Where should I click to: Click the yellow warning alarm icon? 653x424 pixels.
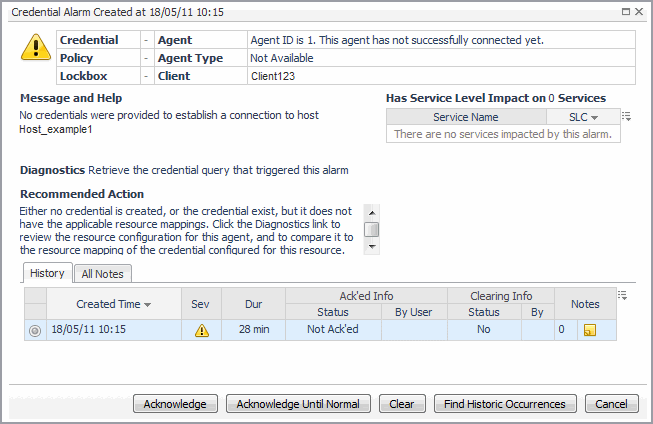click(x=36, y=47)
